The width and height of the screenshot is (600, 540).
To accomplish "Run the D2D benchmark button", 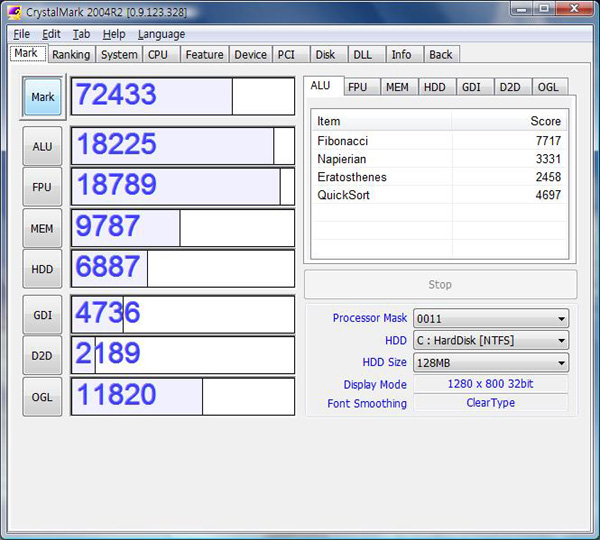I will 42,356.
